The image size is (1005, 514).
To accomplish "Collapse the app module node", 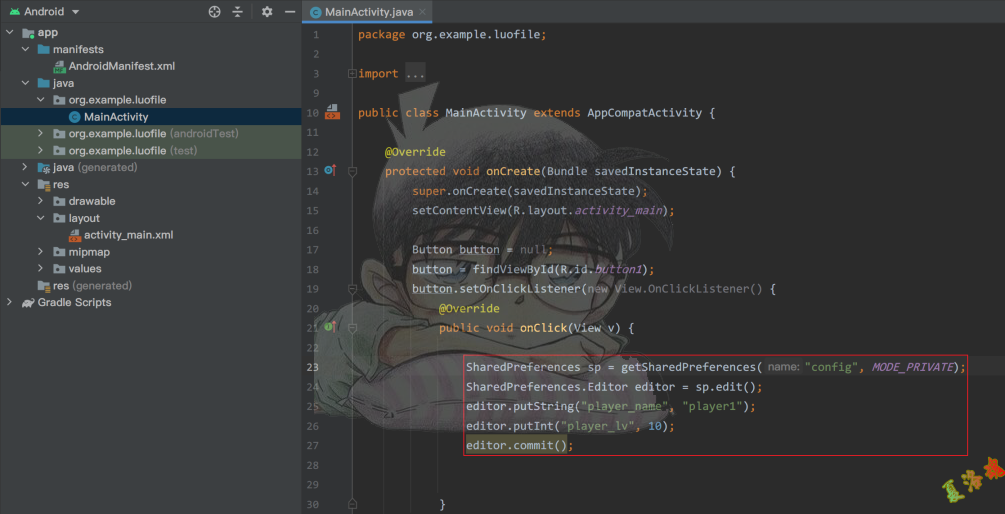I will click(x=10, y=32).
